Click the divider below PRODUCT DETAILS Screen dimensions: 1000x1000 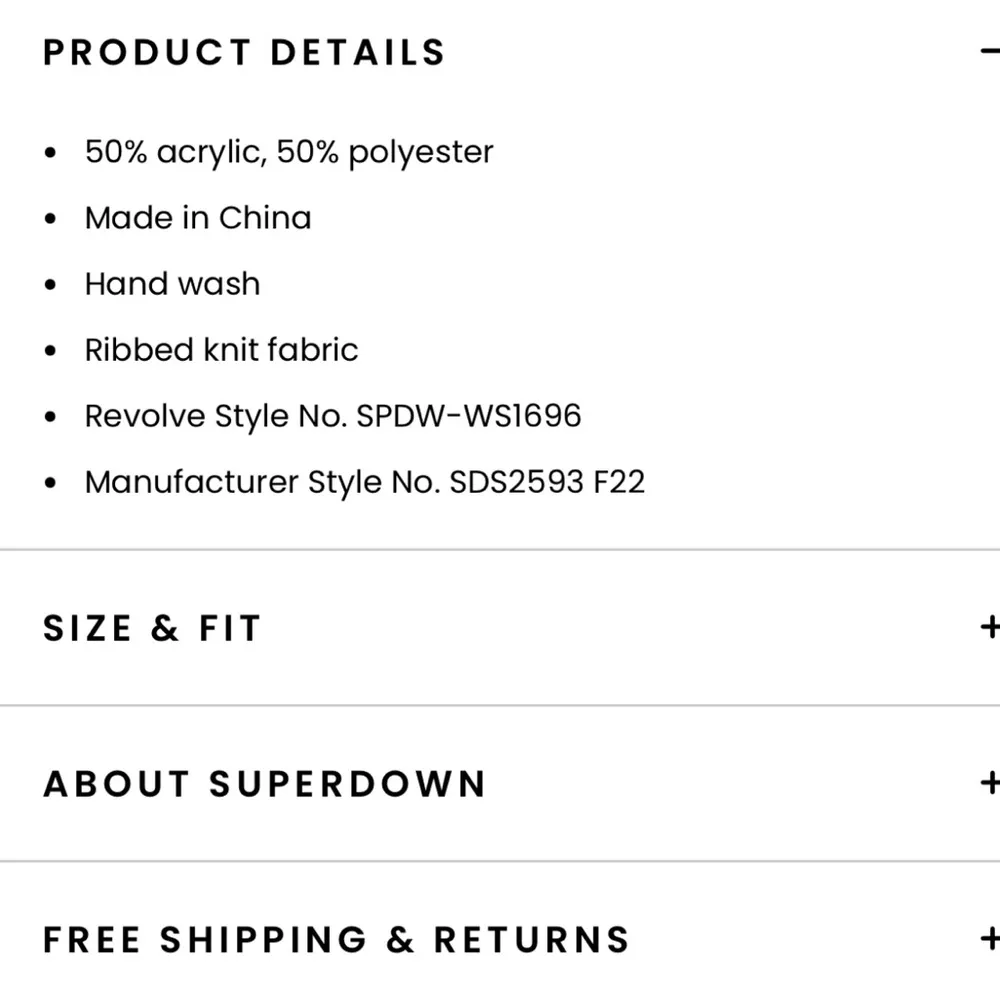click(500, 547)
